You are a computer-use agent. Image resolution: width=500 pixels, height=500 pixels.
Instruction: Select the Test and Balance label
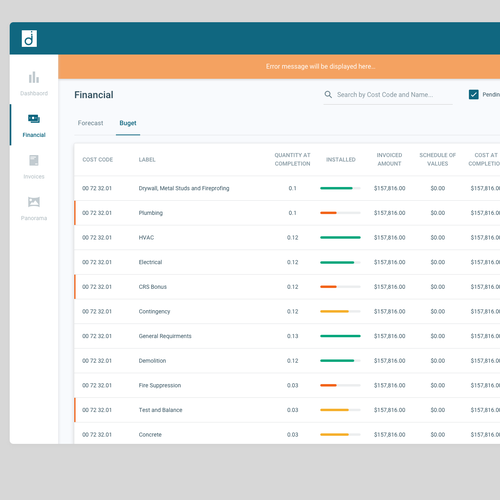click(x=160, y=410)
